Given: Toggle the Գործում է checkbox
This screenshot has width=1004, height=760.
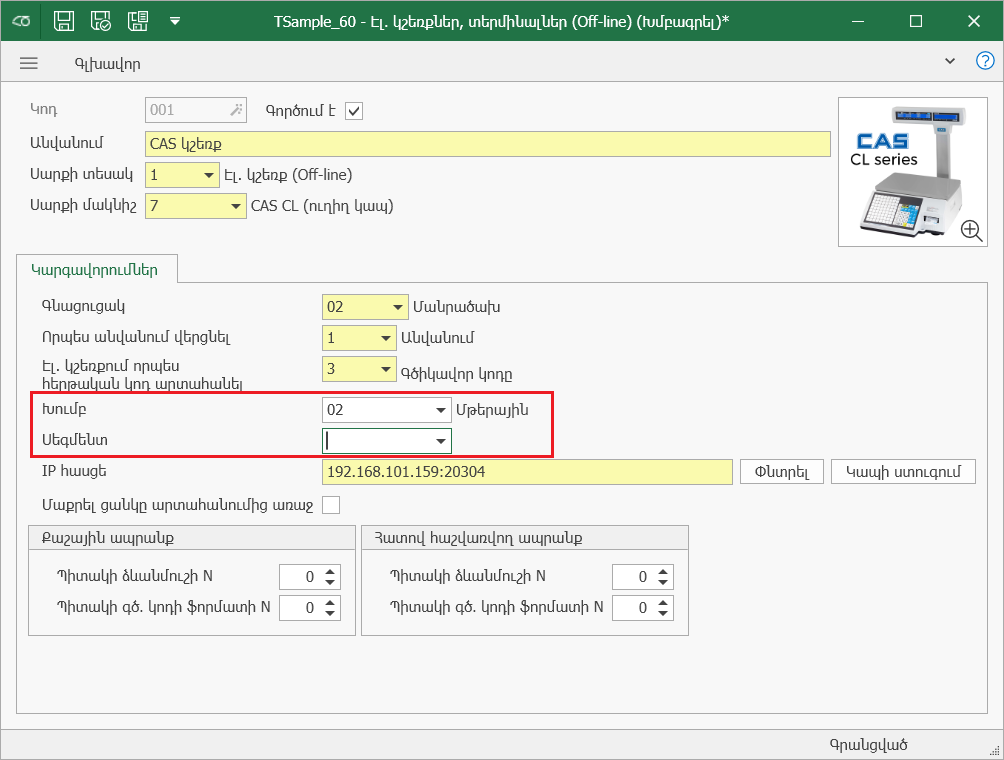Looking at the screenshot, I should click(354, 110).
